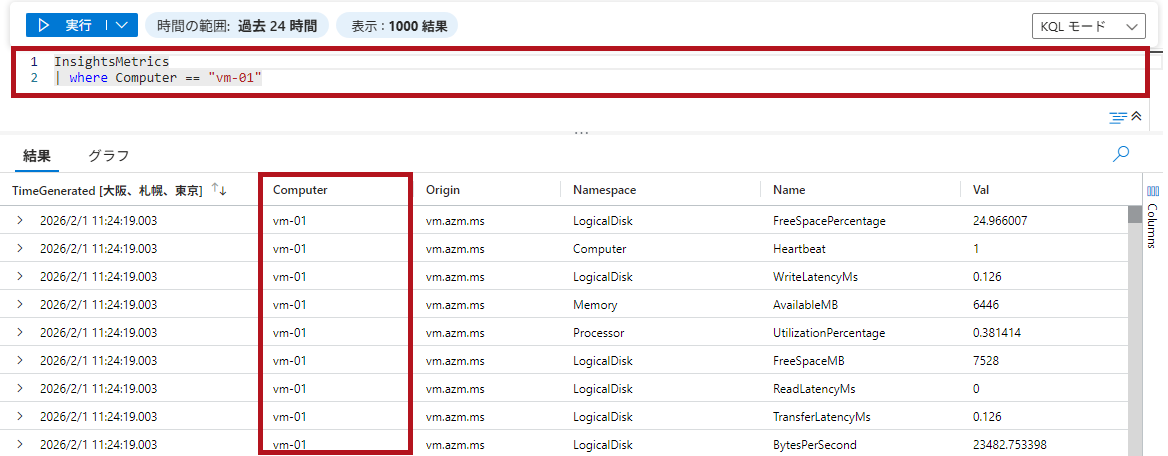Click the search magnifier icon in results
The image size is (1168, 456).
click(x=1121, y=154)
